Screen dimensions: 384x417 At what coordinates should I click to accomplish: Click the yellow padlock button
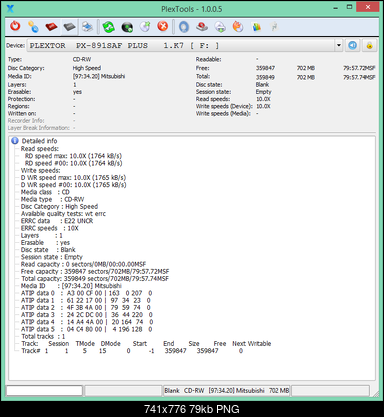[x=369, y=45]
